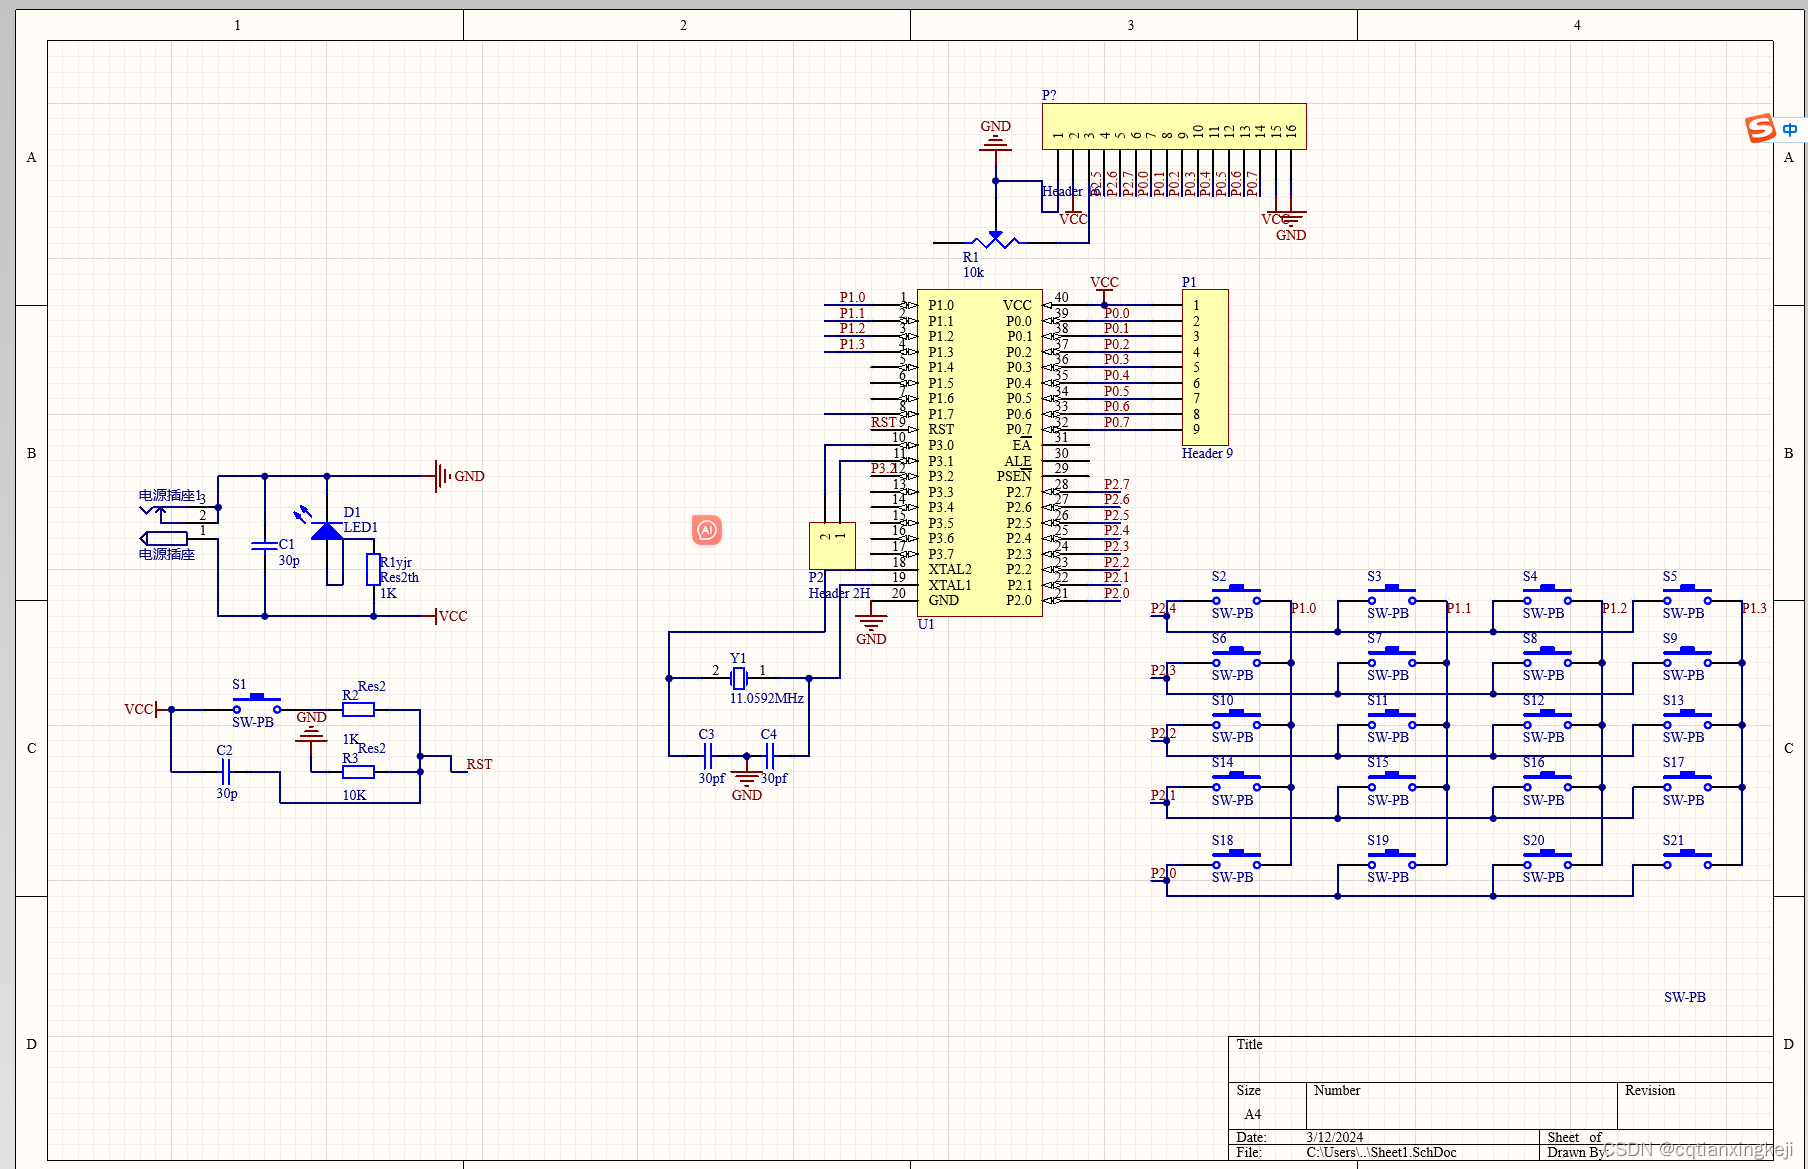This screenshot has height=1169, width=1808.
Task: Click the R1 10k potentiometer symbol
Action: point(995,240)
